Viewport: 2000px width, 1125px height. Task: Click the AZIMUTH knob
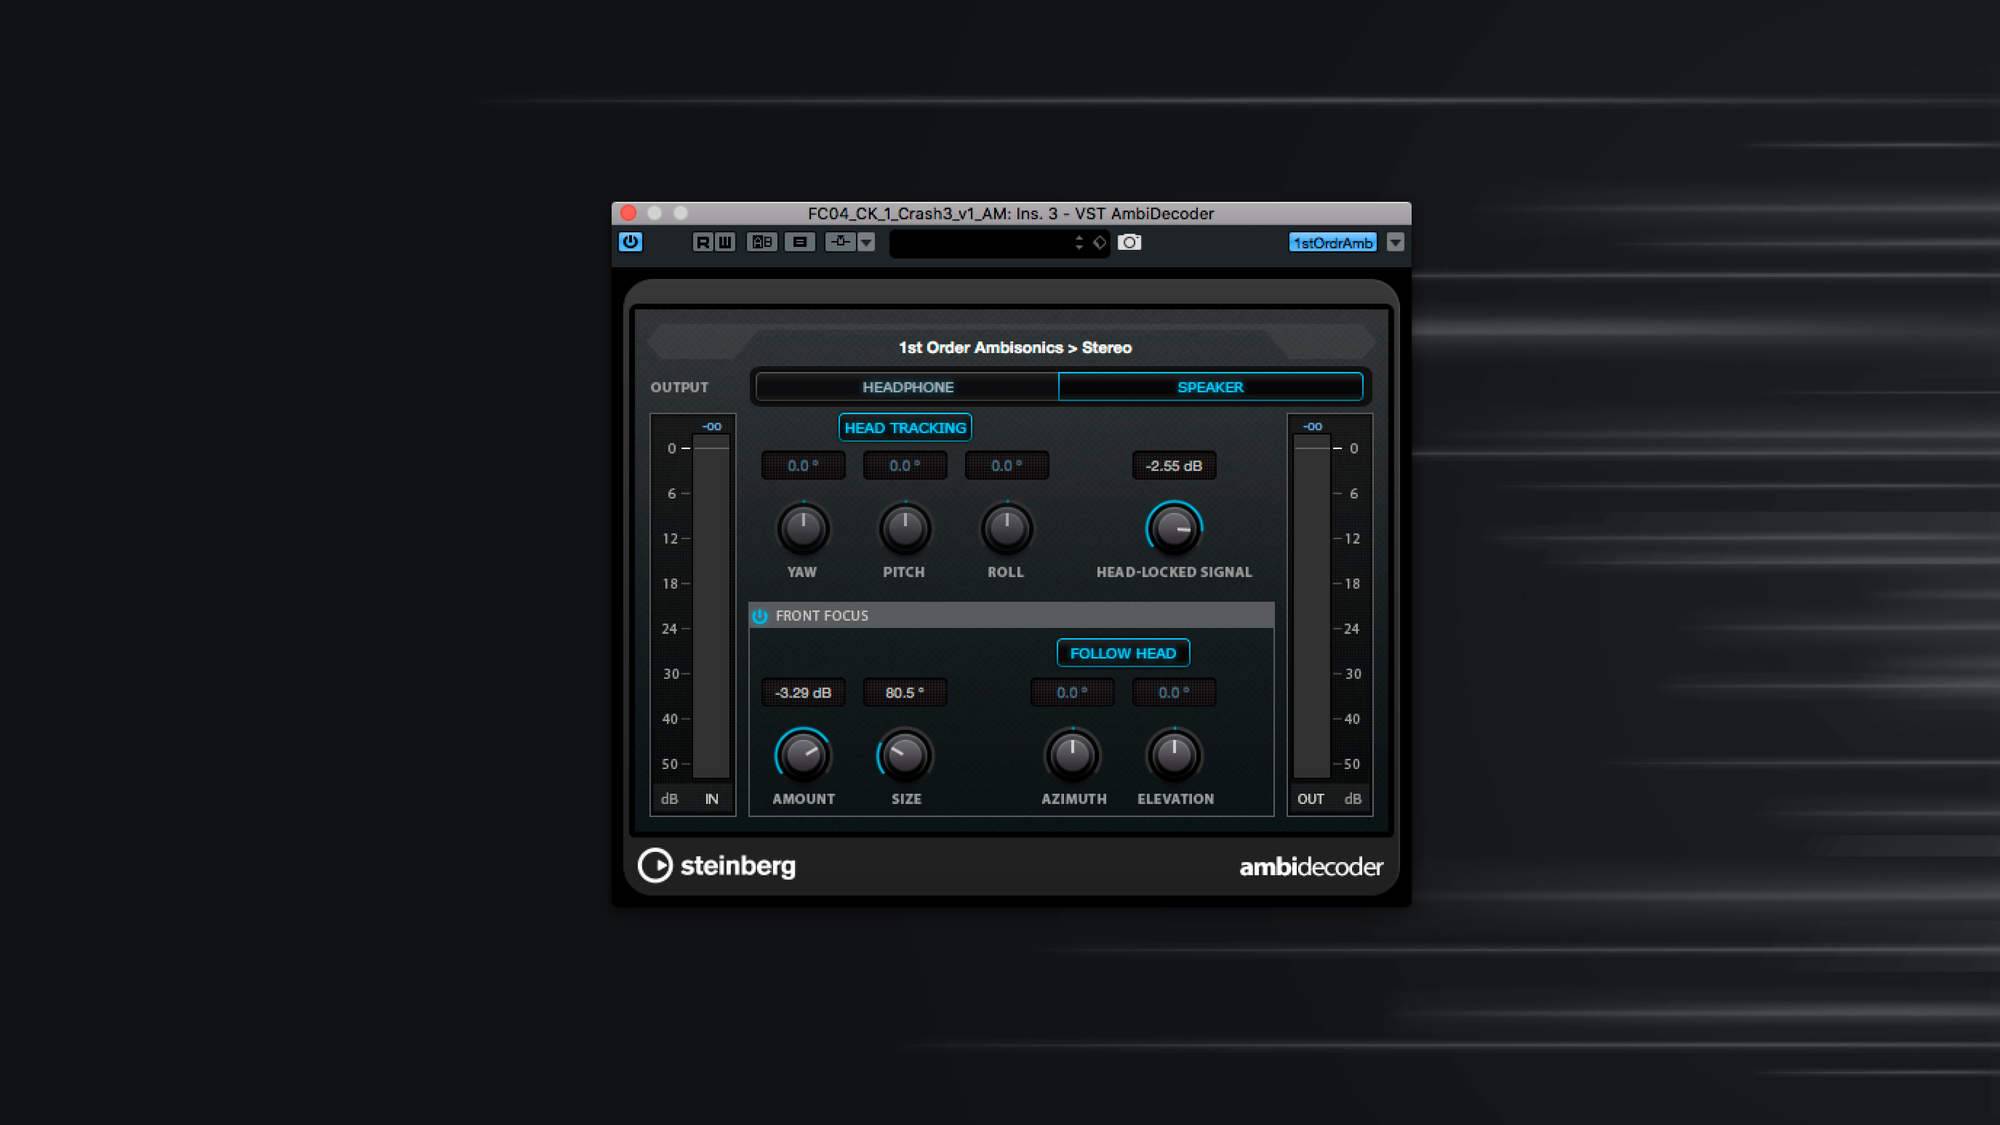(1073, 755)
